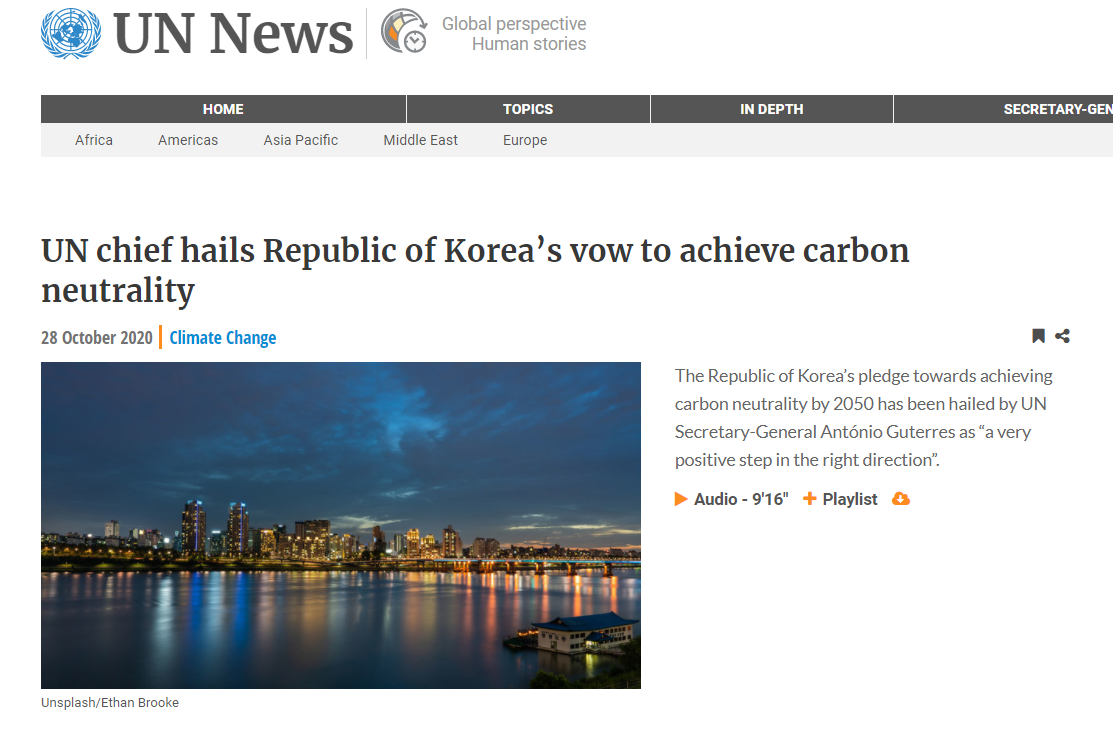This screenshot has width=1113, height=733.
Task: Click the Seoul skyline article photo
Action: coord(340,525)
